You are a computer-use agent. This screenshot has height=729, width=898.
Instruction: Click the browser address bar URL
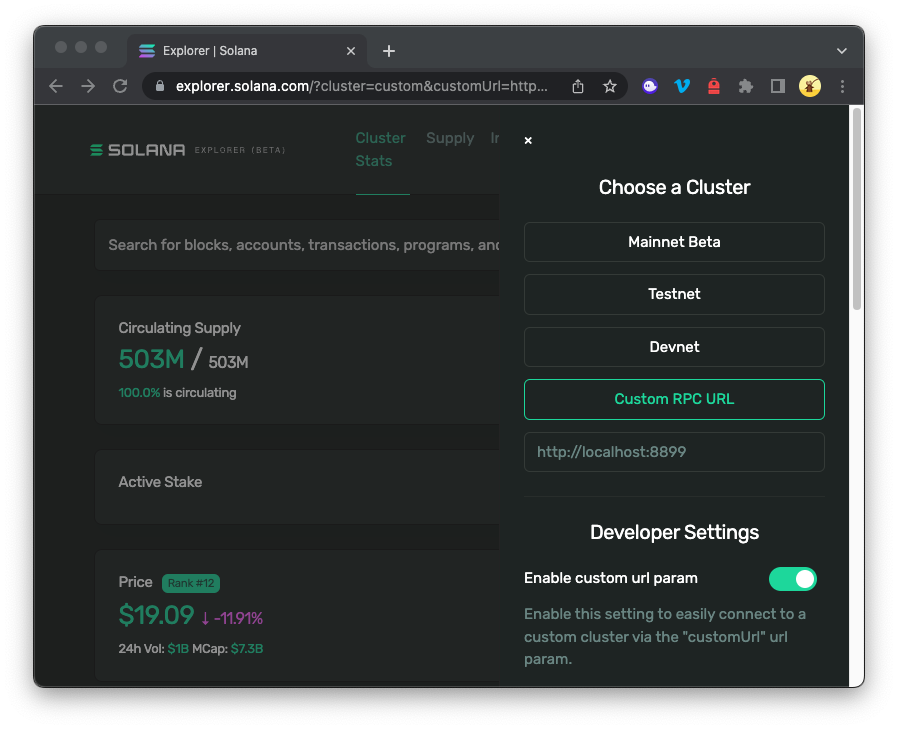pos(361,86)
